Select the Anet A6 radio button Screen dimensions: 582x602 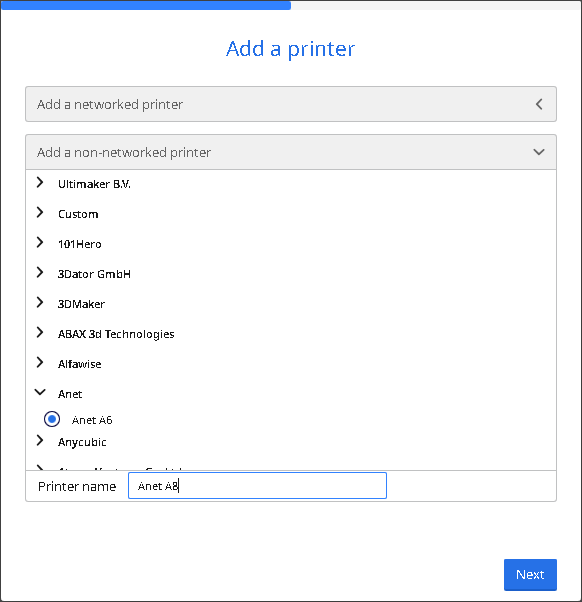[x=52, y=419]
